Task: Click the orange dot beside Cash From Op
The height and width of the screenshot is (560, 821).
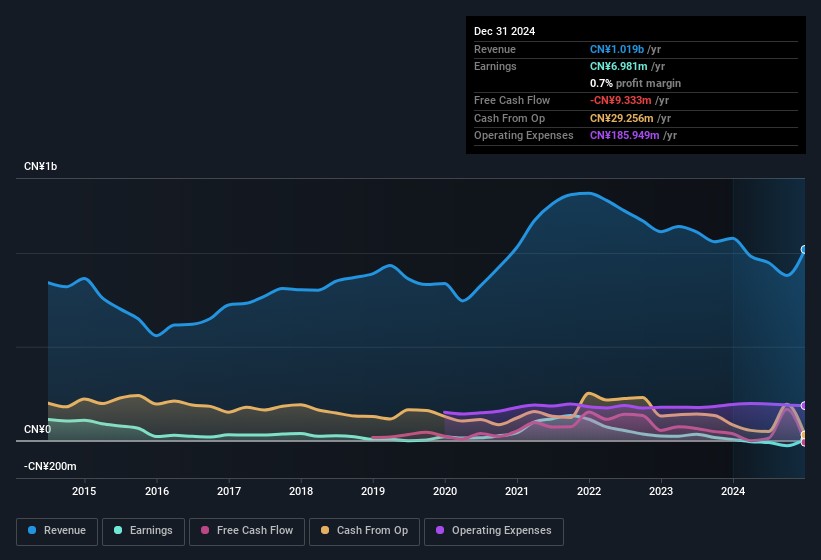Action: click(326, 530)
